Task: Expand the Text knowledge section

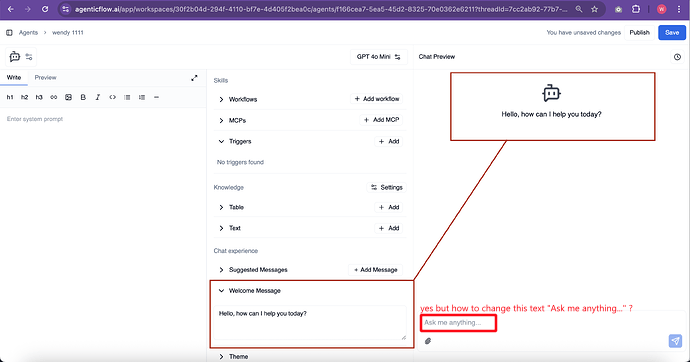Action: click(221, 228)
